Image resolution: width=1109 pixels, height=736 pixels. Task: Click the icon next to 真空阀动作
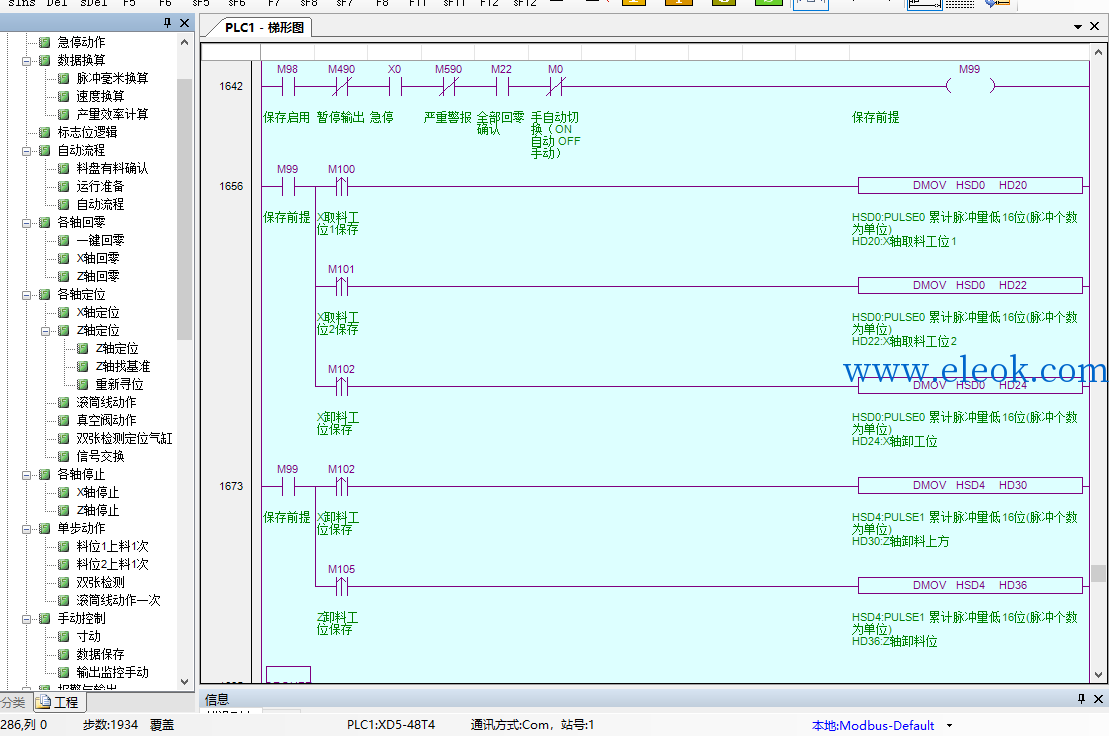pos(64,420)
